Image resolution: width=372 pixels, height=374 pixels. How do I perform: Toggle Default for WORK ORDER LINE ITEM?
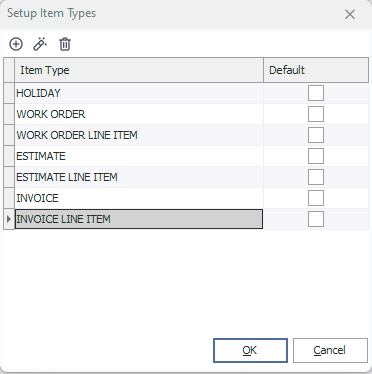(316, 135)
